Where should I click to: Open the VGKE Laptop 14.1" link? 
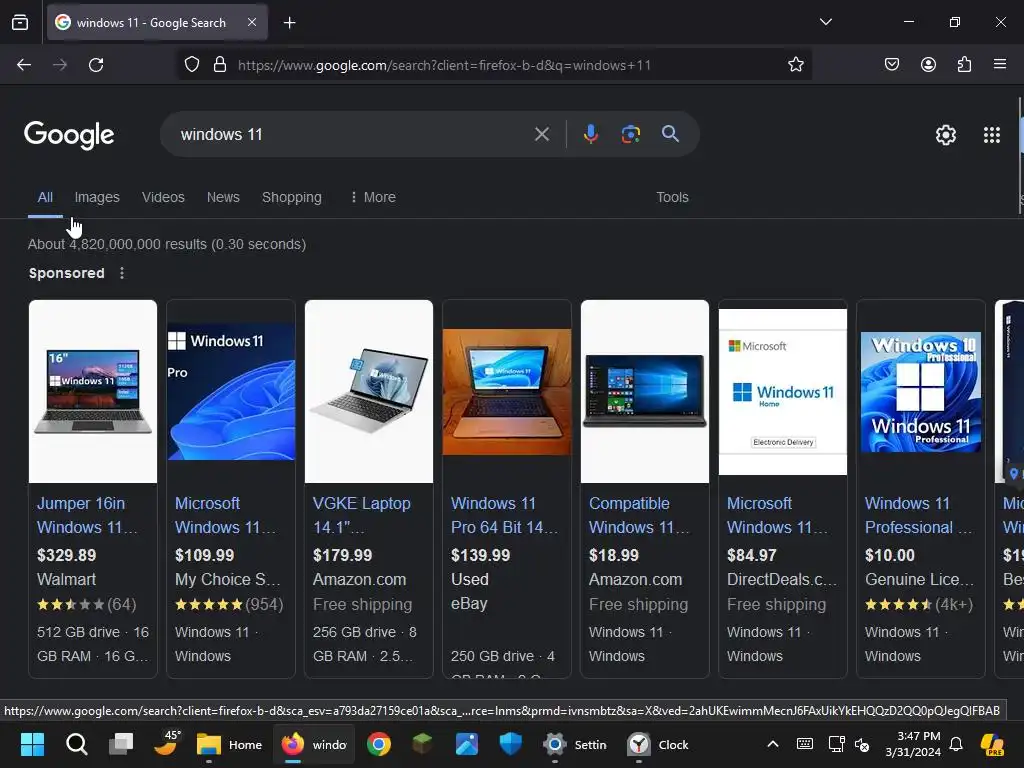pos(362,515)
